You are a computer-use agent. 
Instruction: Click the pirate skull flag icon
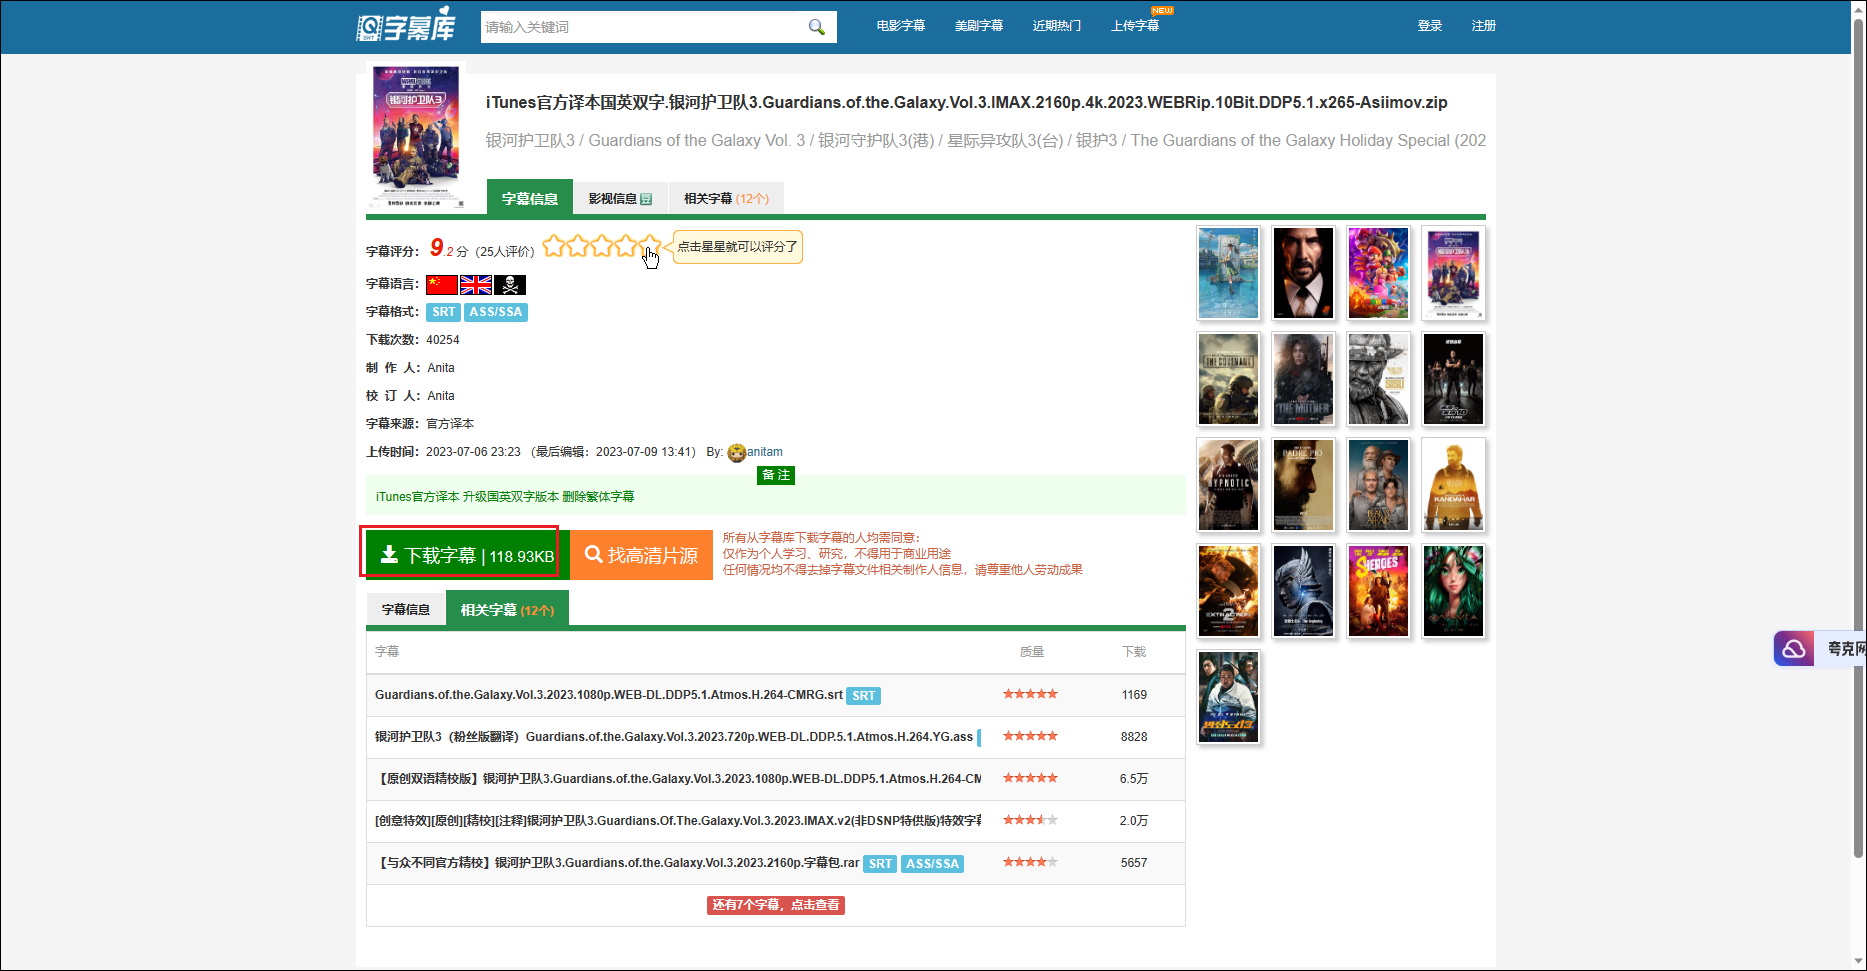tap(510, 285)
